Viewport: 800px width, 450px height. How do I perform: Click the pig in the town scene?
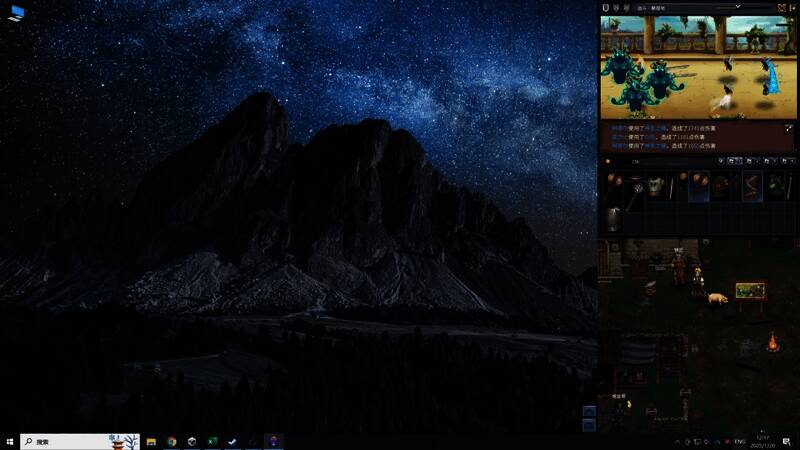(717, 298)
